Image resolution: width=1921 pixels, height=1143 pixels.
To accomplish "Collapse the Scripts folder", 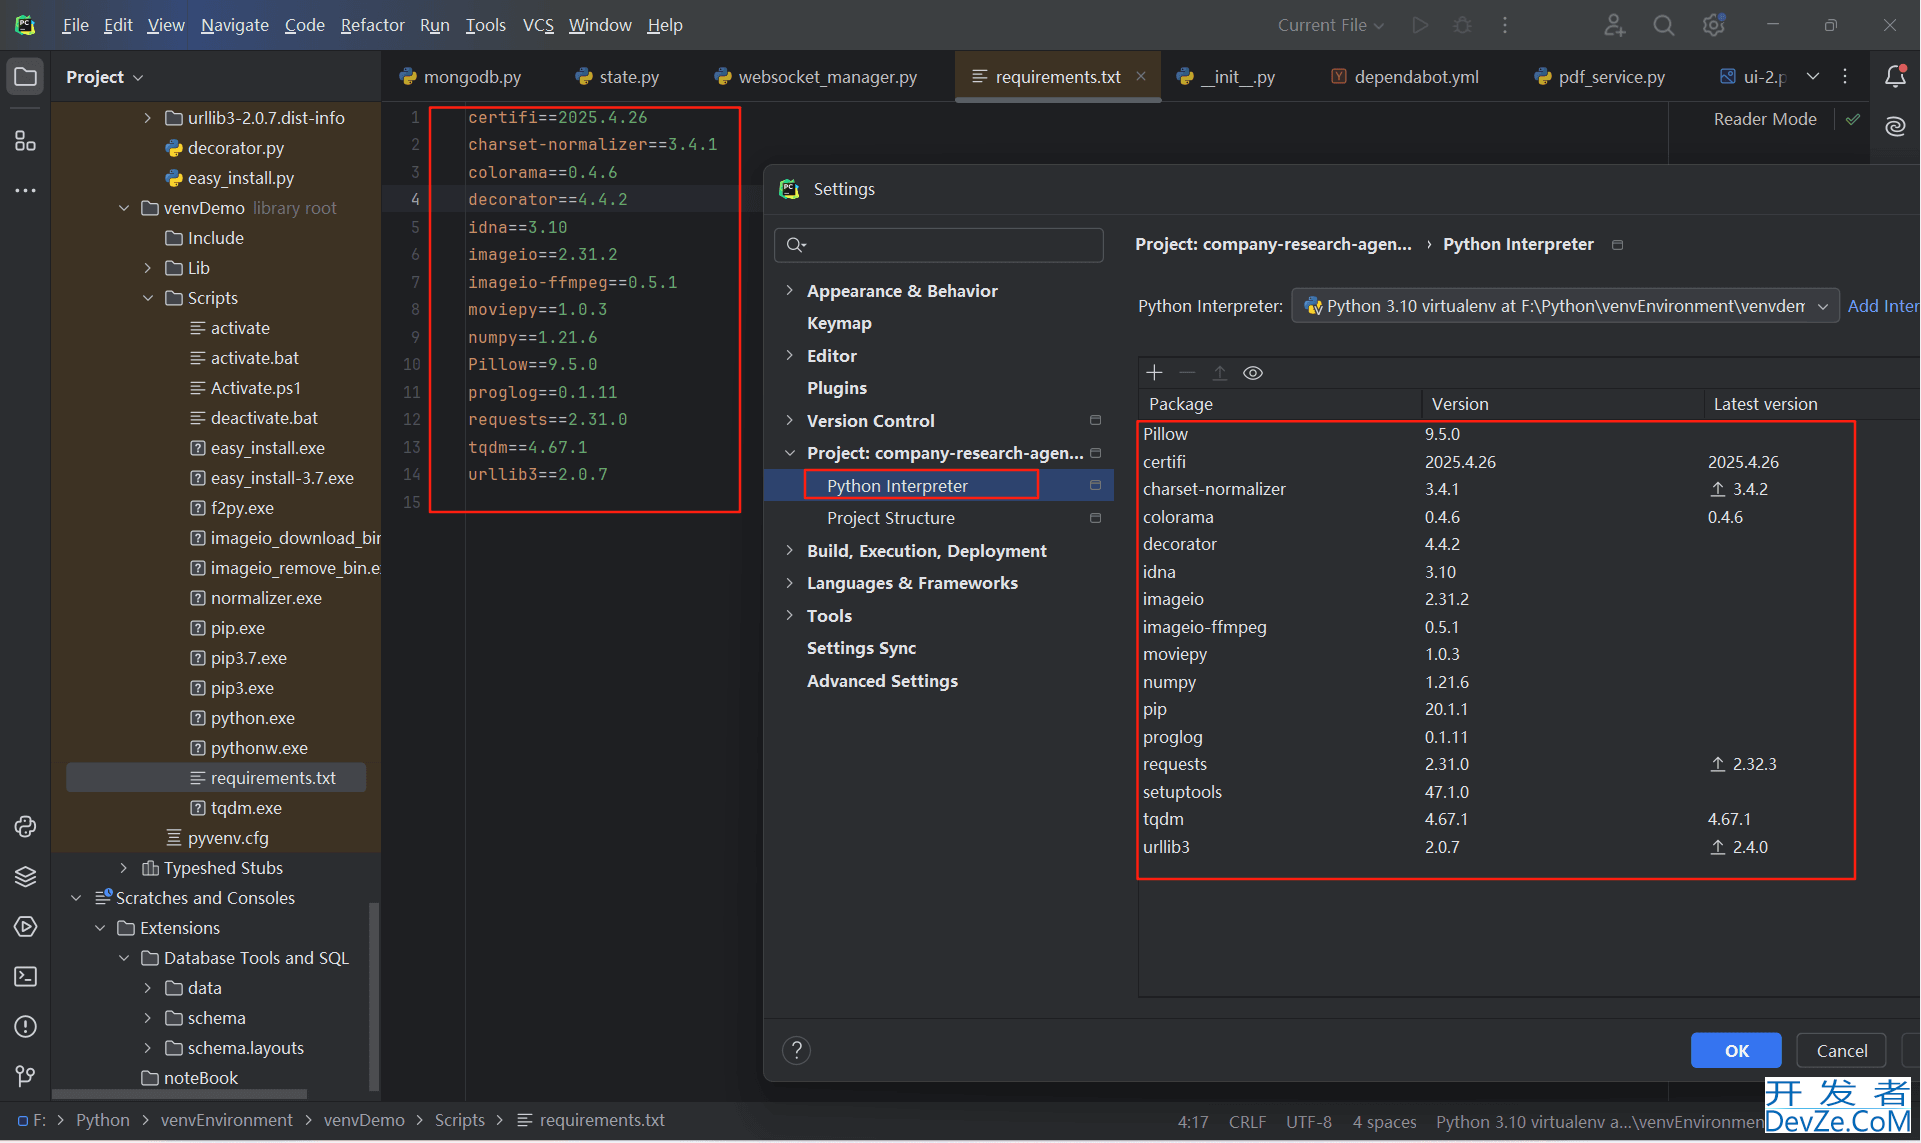I will click(x=148, y=298).
